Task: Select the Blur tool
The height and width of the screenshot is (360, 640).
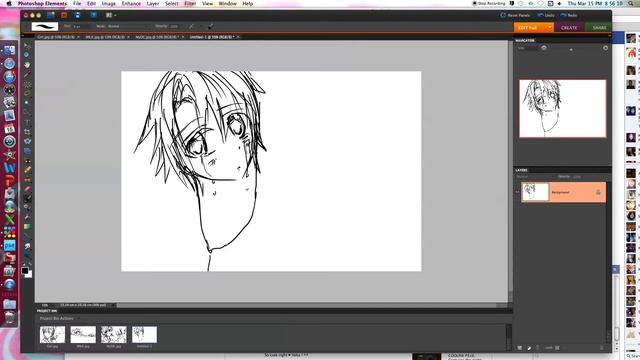Action: tap(27, 246)
